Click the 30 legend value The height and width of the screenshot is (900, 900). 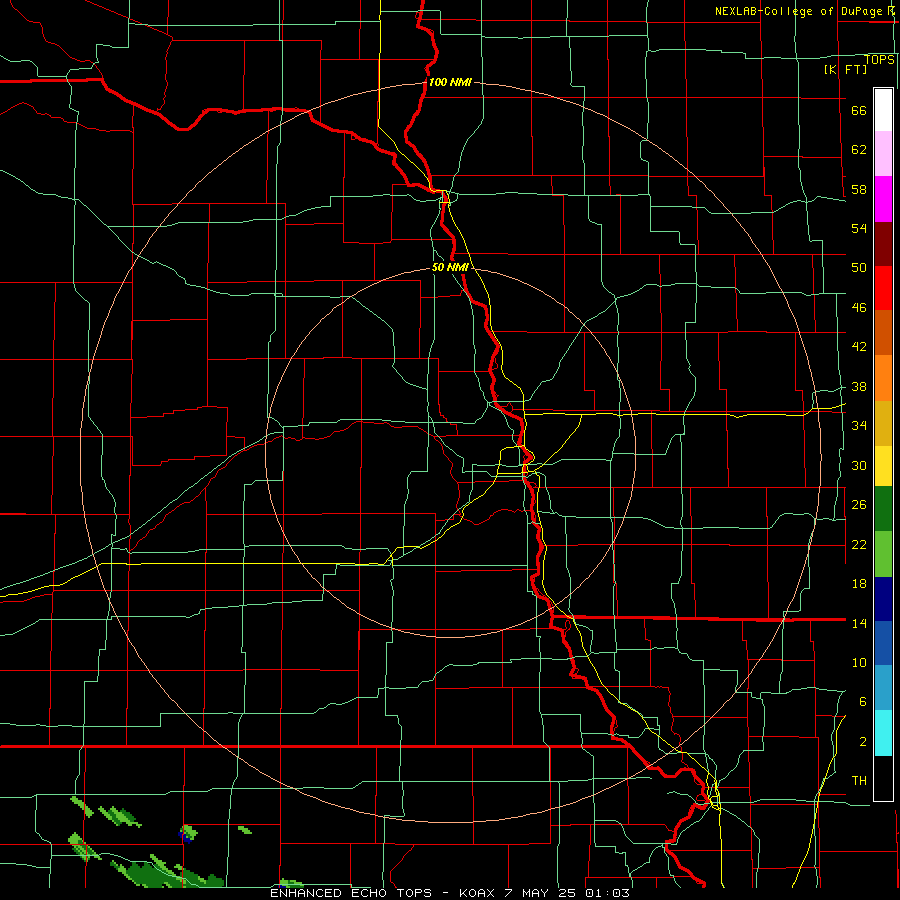coord(859,465)
